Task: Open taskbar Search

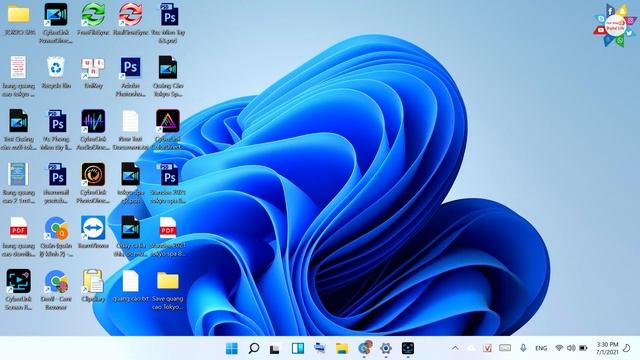Action: pyautogui.click(x=253, y=348)
